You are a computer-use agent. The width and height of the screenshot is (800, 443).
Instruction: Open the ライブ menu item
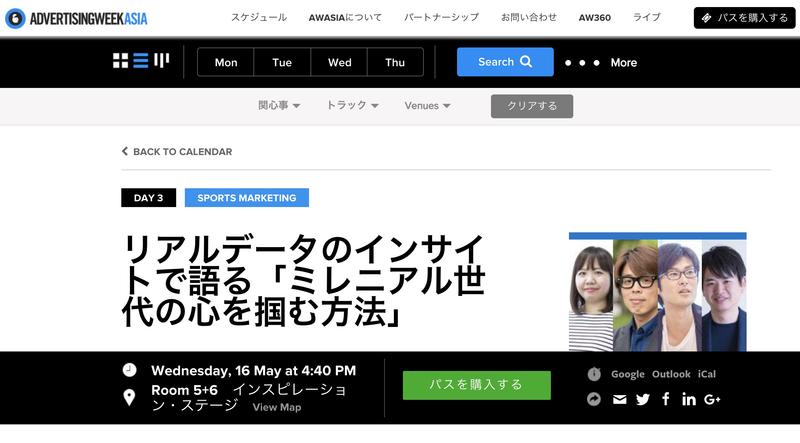(x=646, y=17)
